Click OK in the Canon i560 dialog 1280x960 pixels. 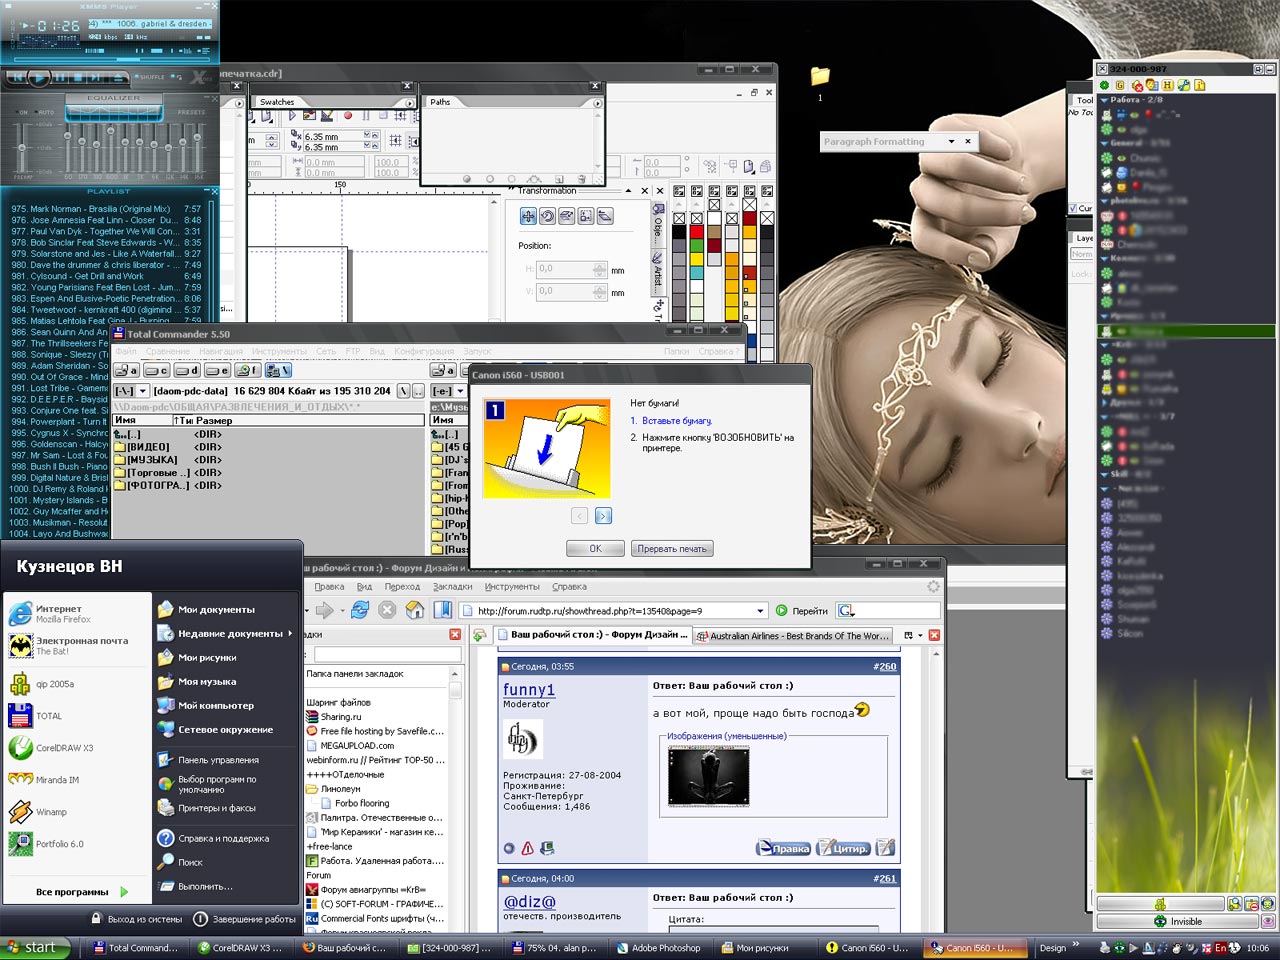tap(595, 549)
